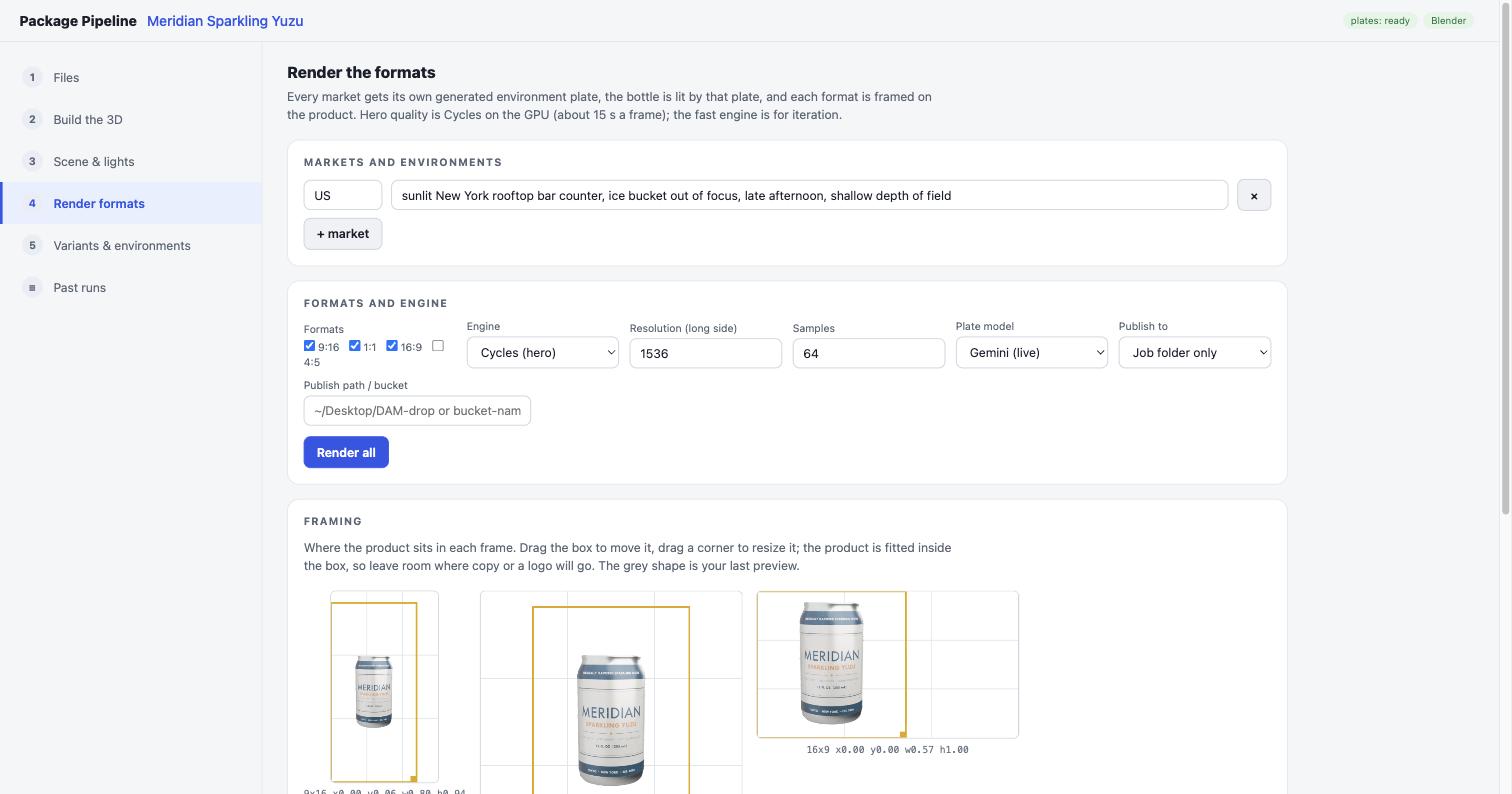Click the 9:16 framing preview can
Viewport: 1512px width, 794px height.
[373, 691]
